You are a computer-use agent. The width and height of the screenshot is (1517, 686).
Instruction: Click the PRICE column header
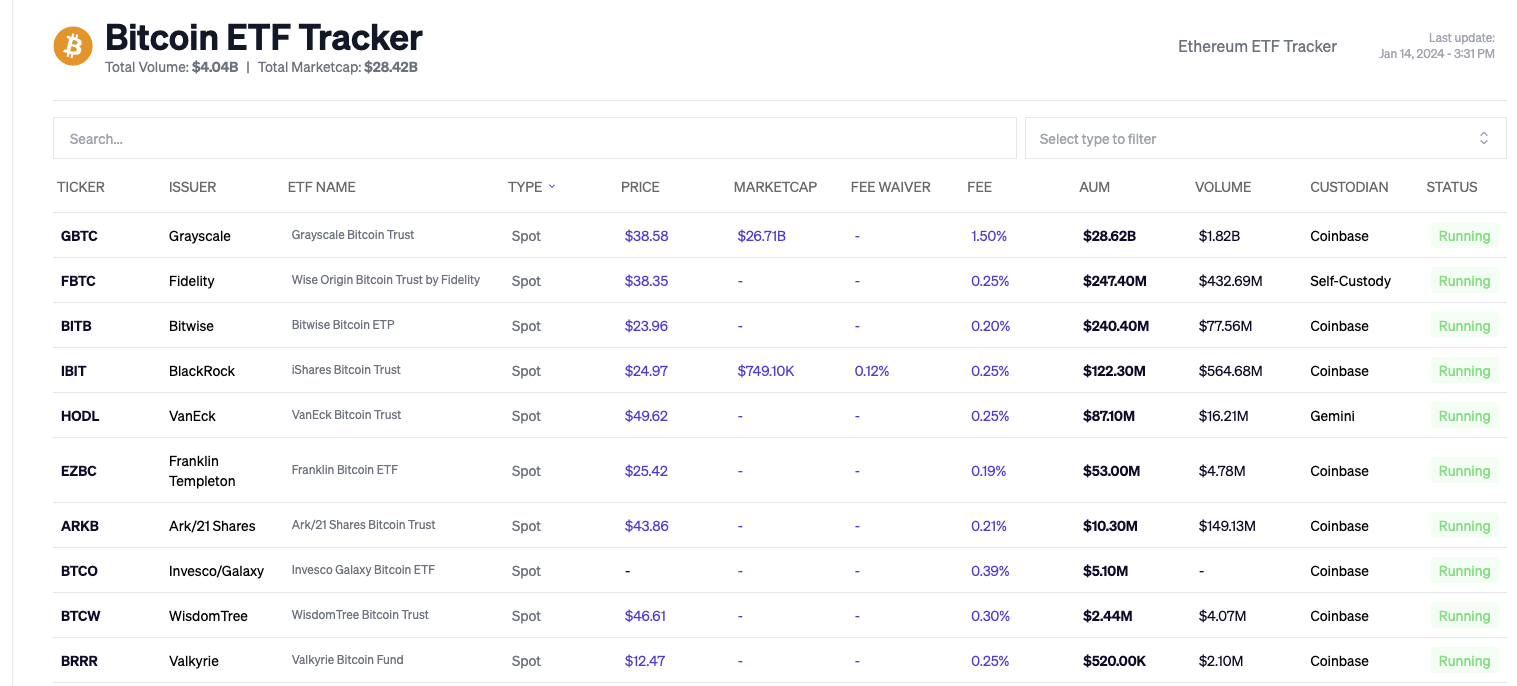(640, 187)
